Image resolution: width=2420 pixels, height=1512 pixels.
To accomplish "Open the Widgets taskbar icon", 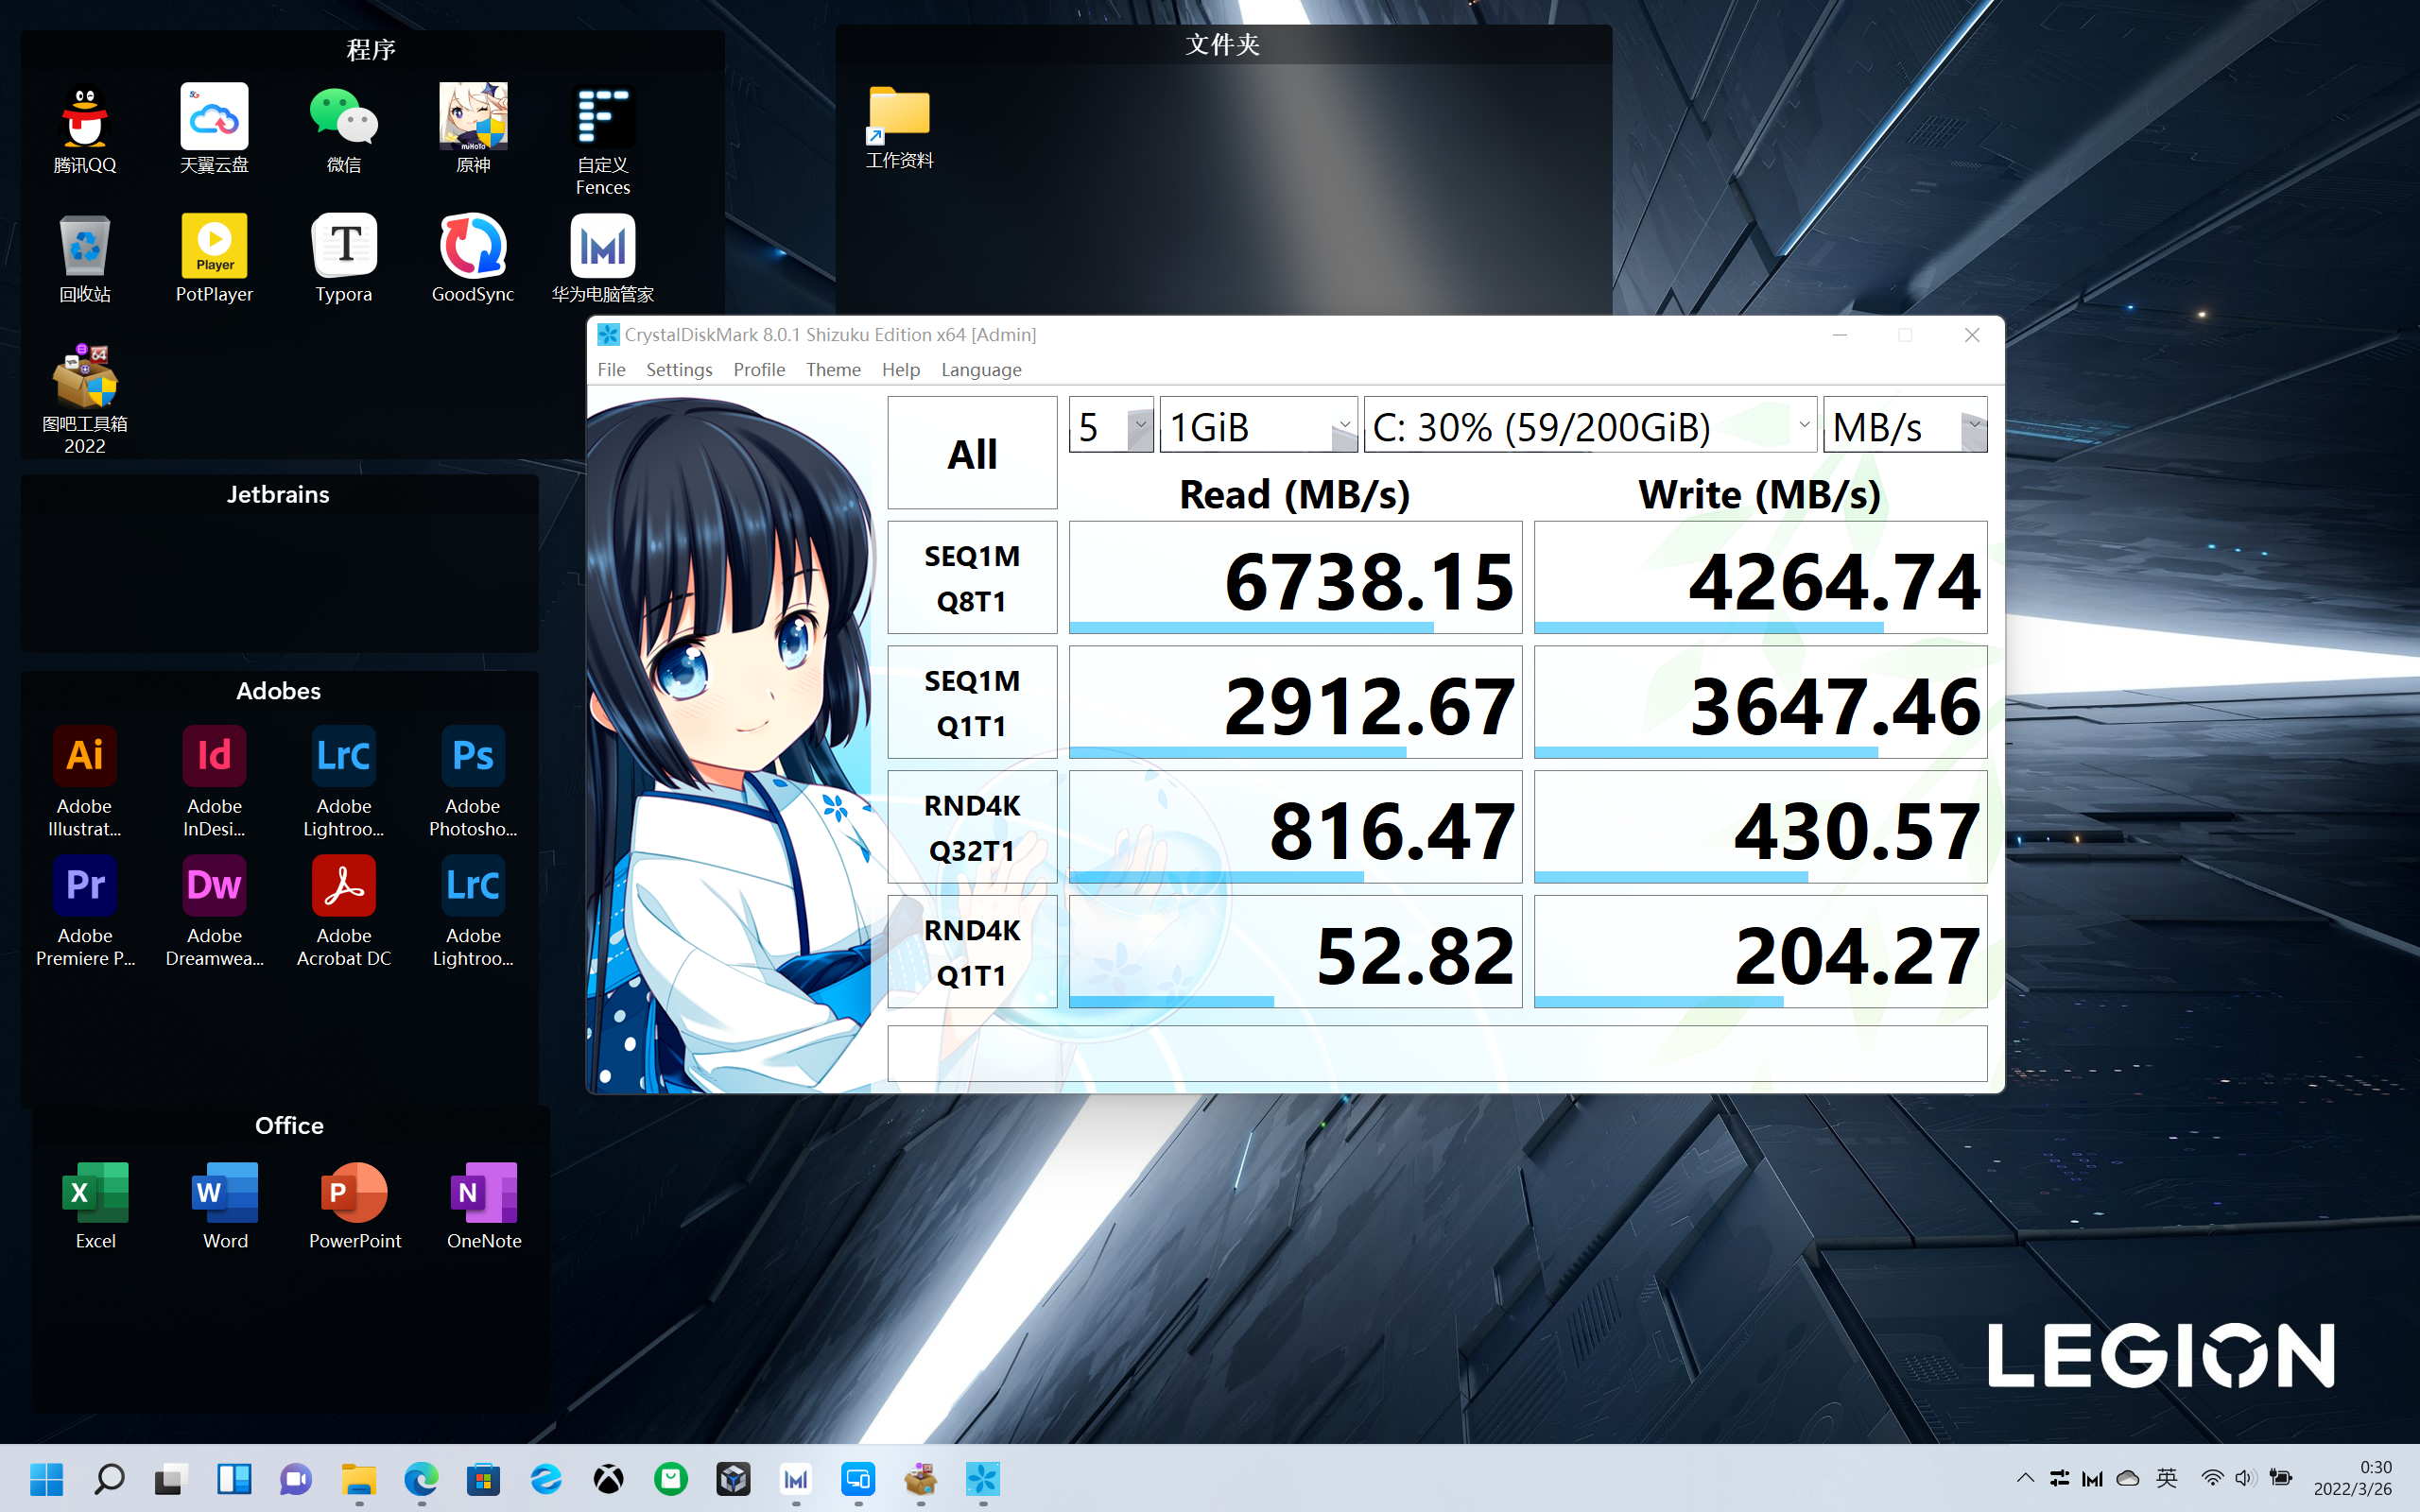I will tap(234, 1478).
